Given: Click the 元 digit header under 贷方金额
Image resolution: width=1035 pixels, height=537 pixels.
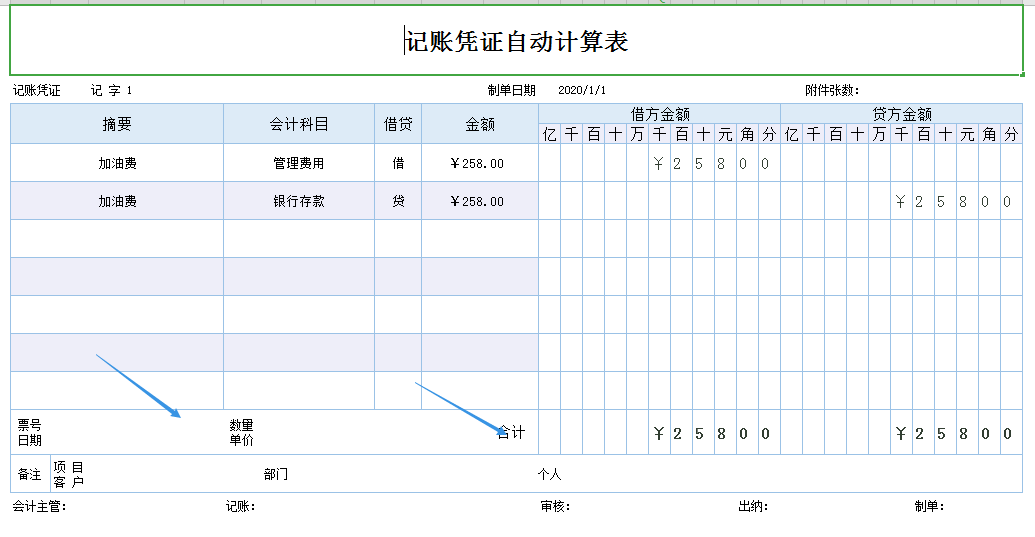Looking at the screenshot, I should (968, 135).
